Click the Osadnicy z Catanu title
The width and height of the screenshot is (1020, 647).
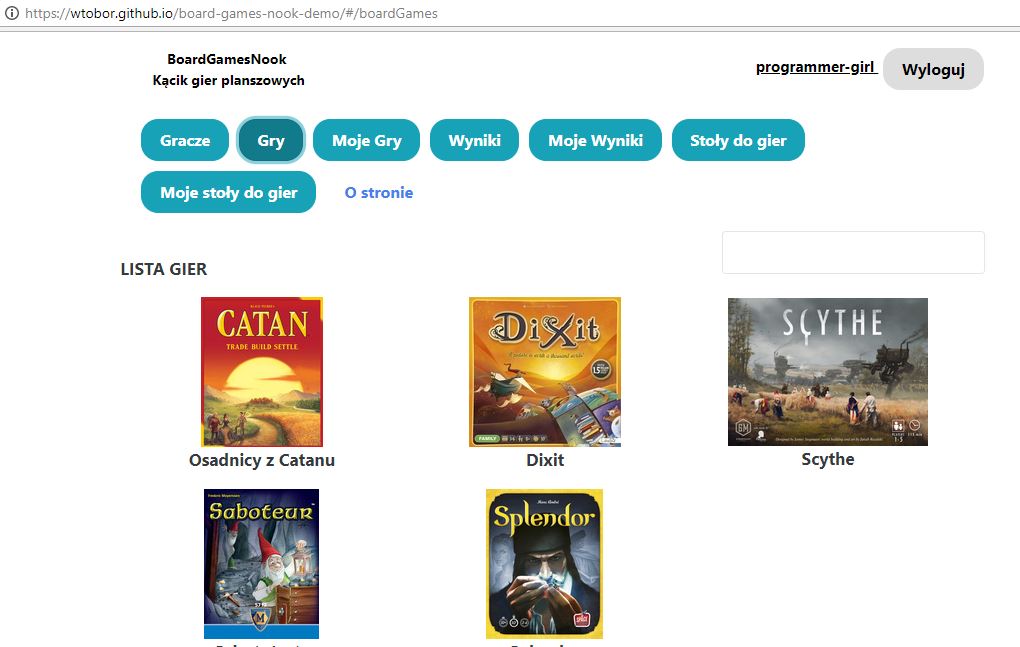(262, 461)
